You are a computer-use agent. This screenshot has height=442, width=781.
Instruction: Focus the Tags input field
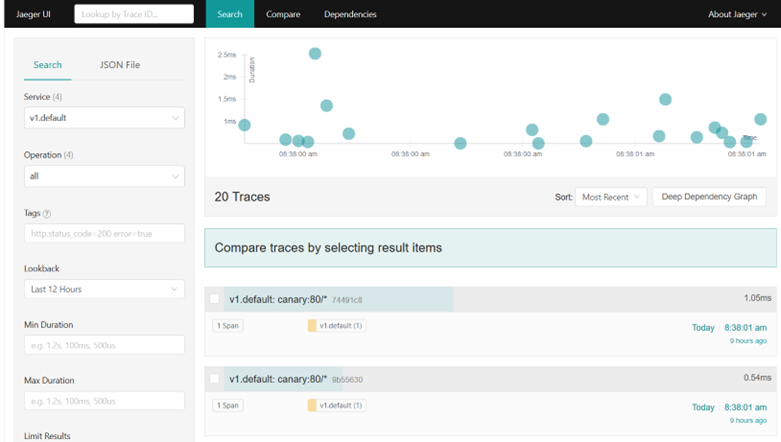pos(104,234)
